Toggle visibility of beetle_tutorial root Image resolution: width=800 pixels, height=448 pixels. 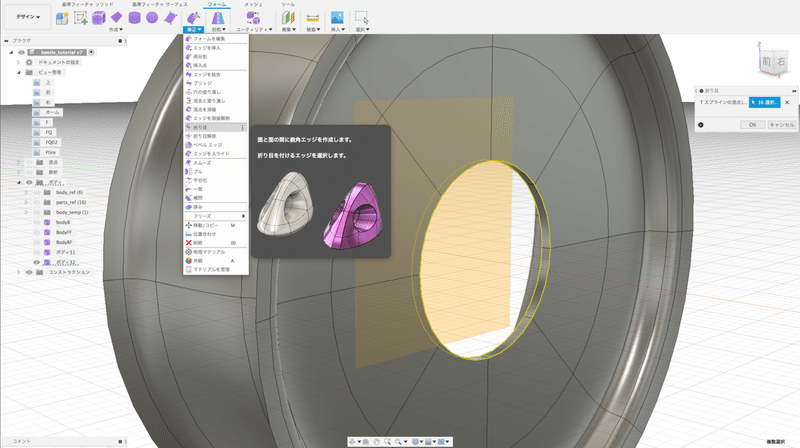click(x=21, y=53)
